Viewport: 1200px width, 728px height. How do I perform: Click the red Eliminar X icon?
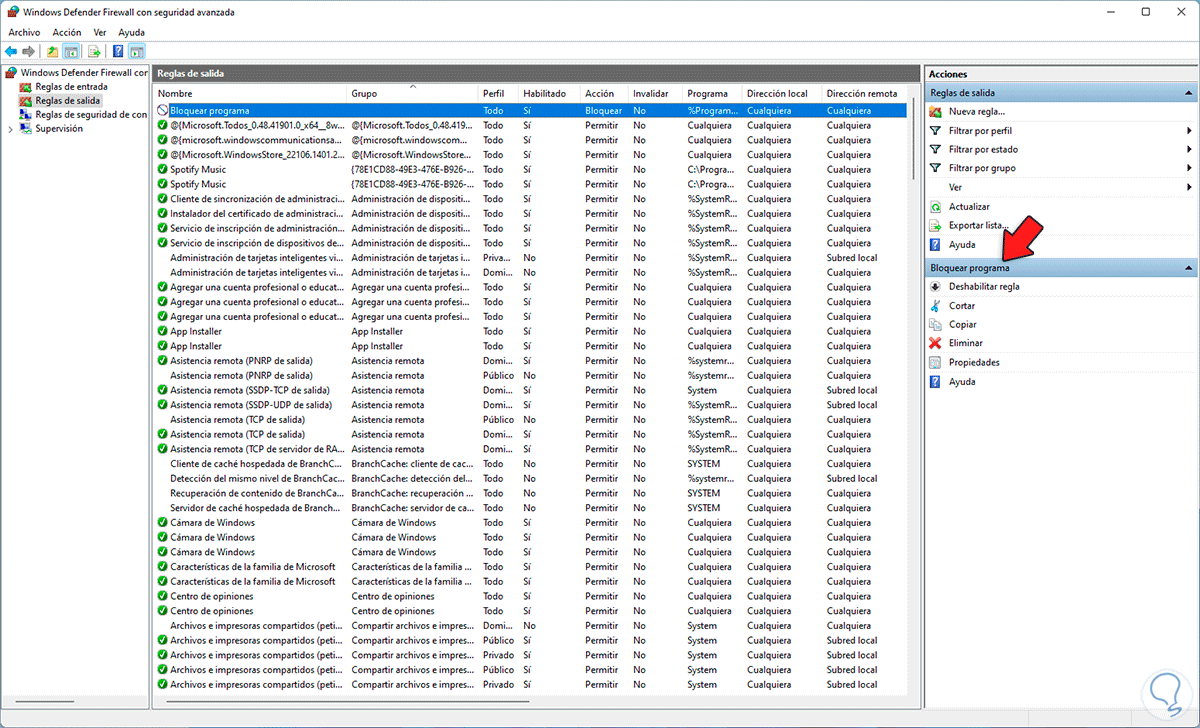coord(936,343)
